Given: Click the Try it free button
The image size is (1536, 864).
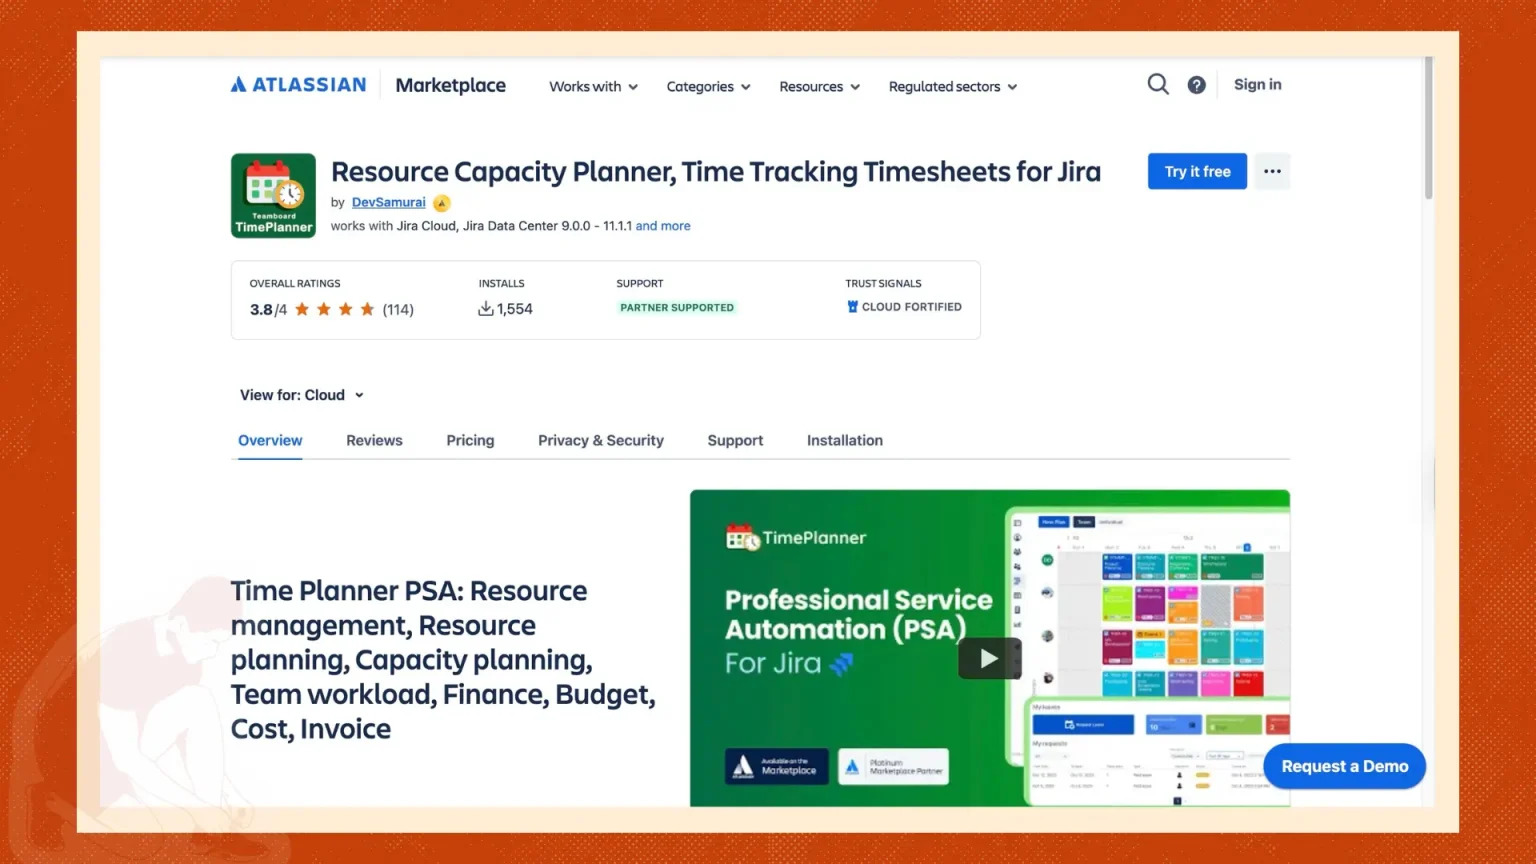Looking at the screenshot, I should pos(1197,171).
